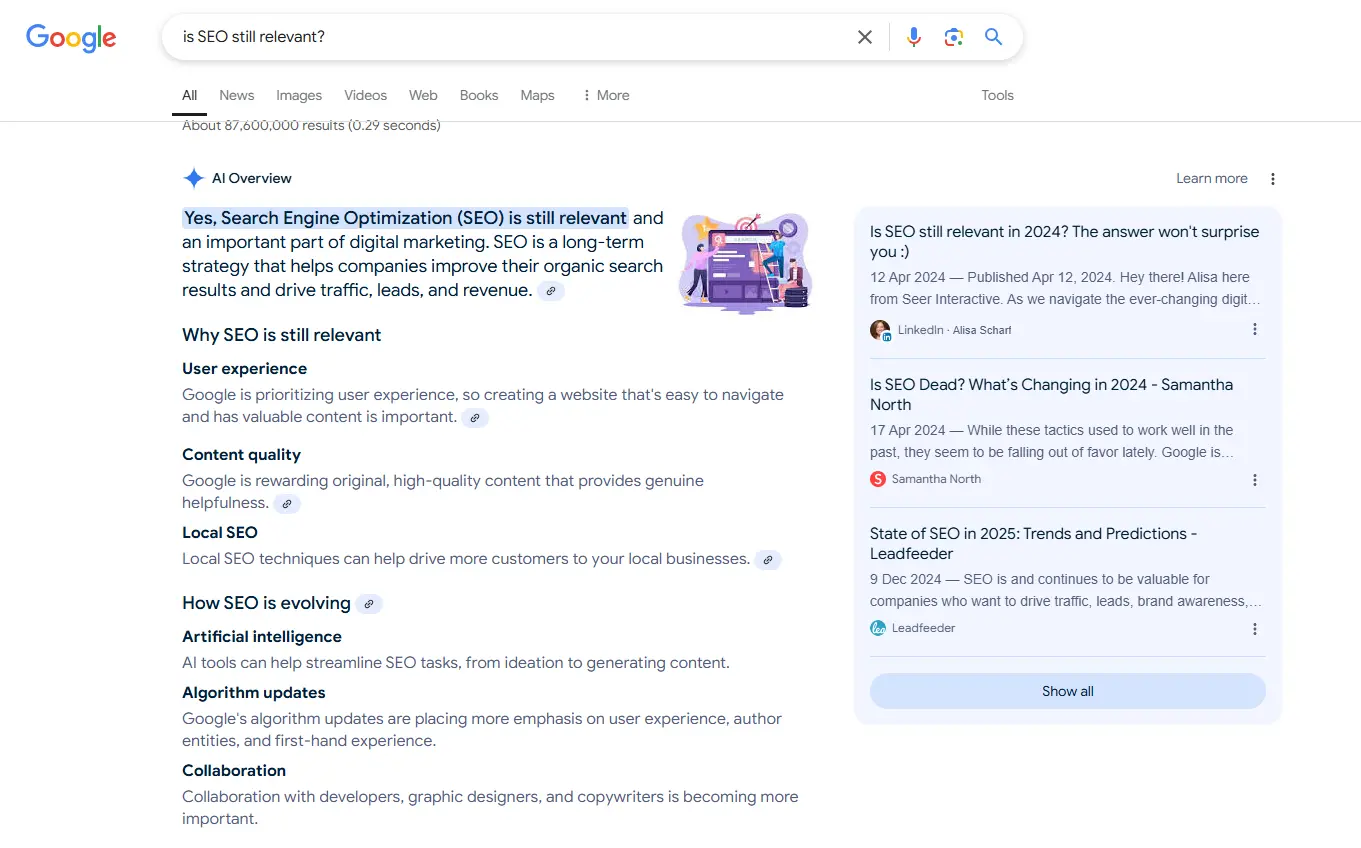Click 'How SEO is evolving' heading

click(x=266, y=603)
